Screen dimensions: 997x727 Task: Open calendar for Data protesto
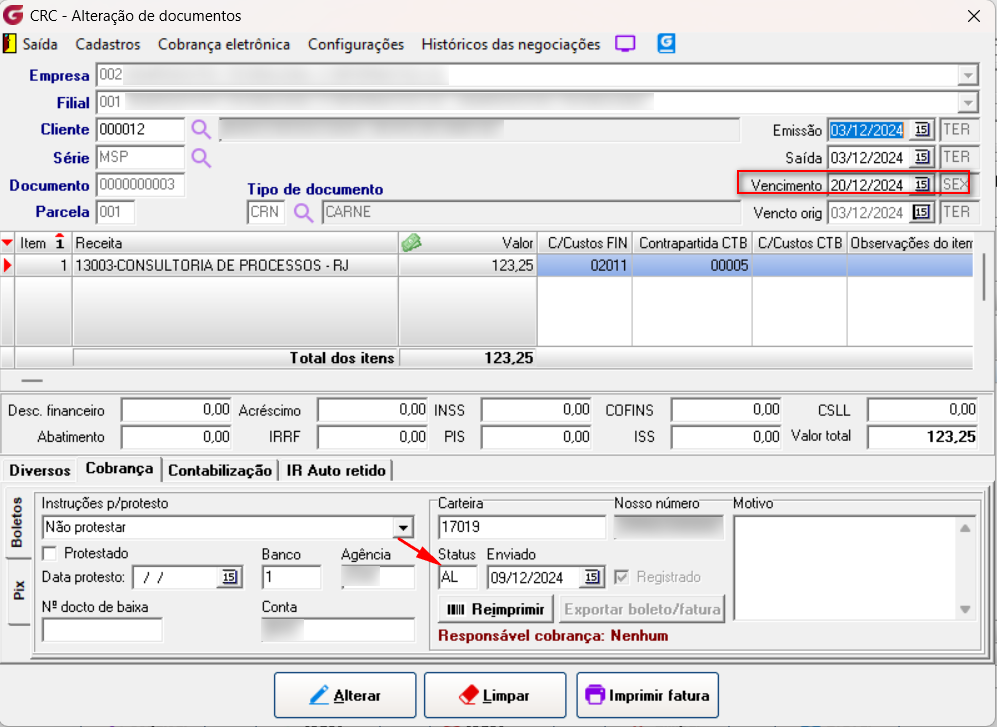[x=230, y=577]
